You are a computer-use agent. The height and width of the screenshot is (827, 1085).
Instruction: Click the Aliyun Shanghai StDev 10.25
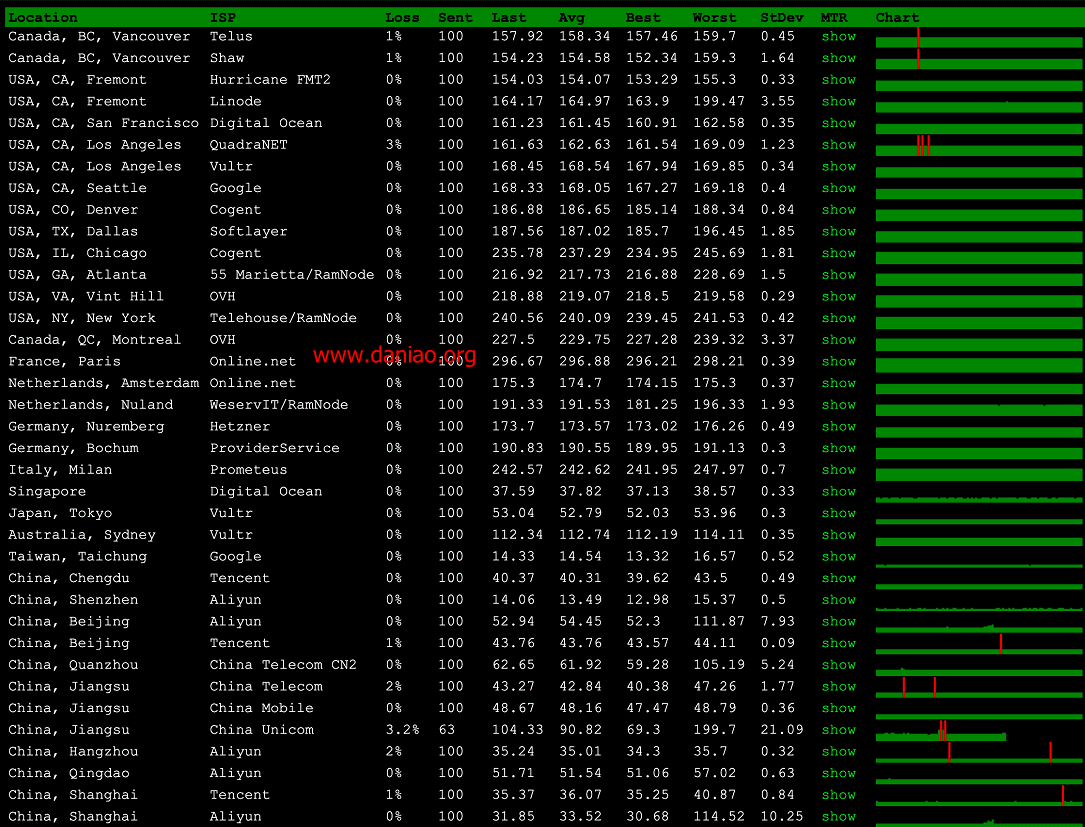click(x=782, y=817)
